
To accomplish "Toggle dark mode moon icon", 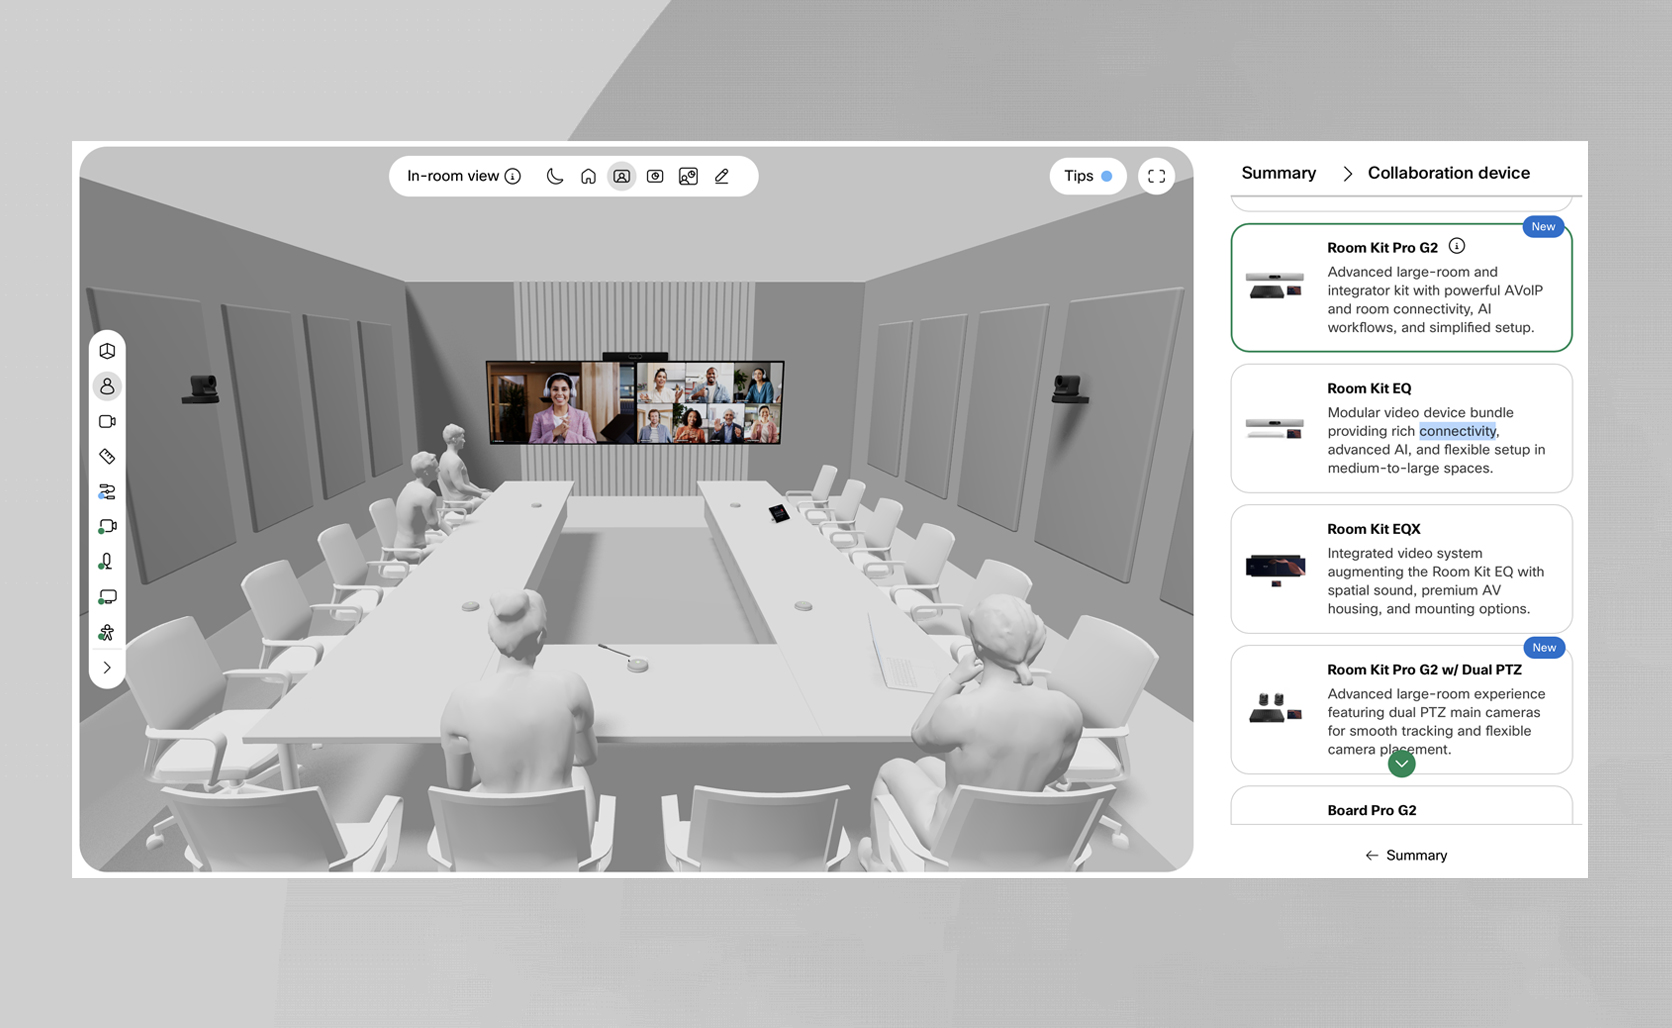I will coord(555,177).
